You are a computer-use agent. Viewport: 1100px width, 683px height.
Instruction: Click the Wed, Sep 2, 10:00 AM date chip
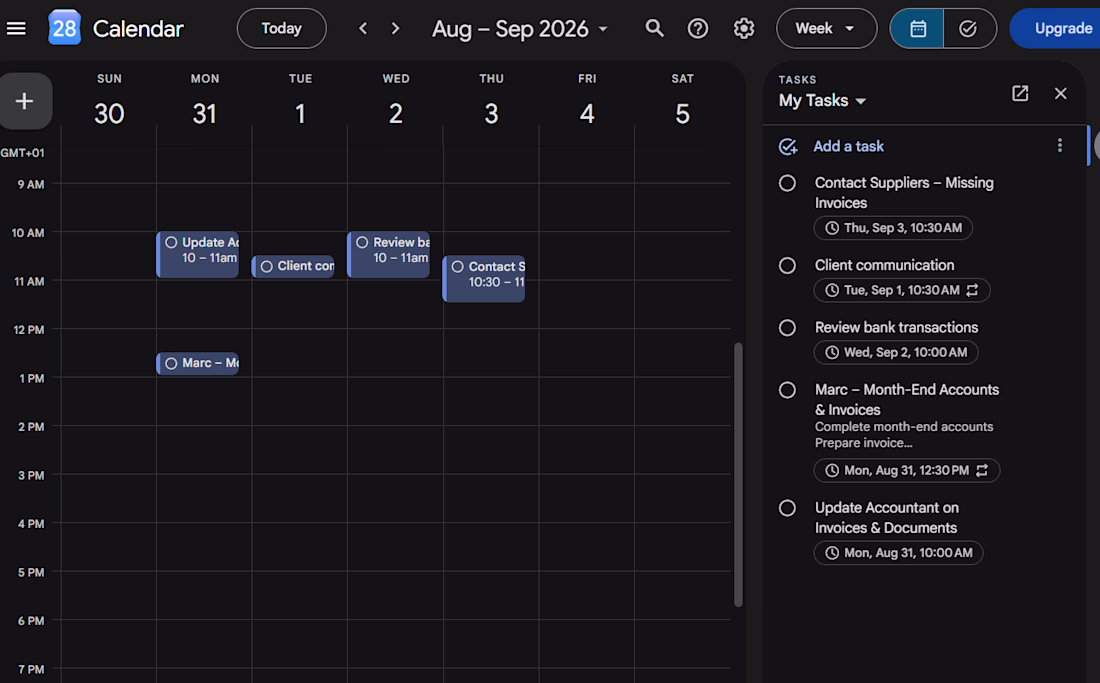896,352
